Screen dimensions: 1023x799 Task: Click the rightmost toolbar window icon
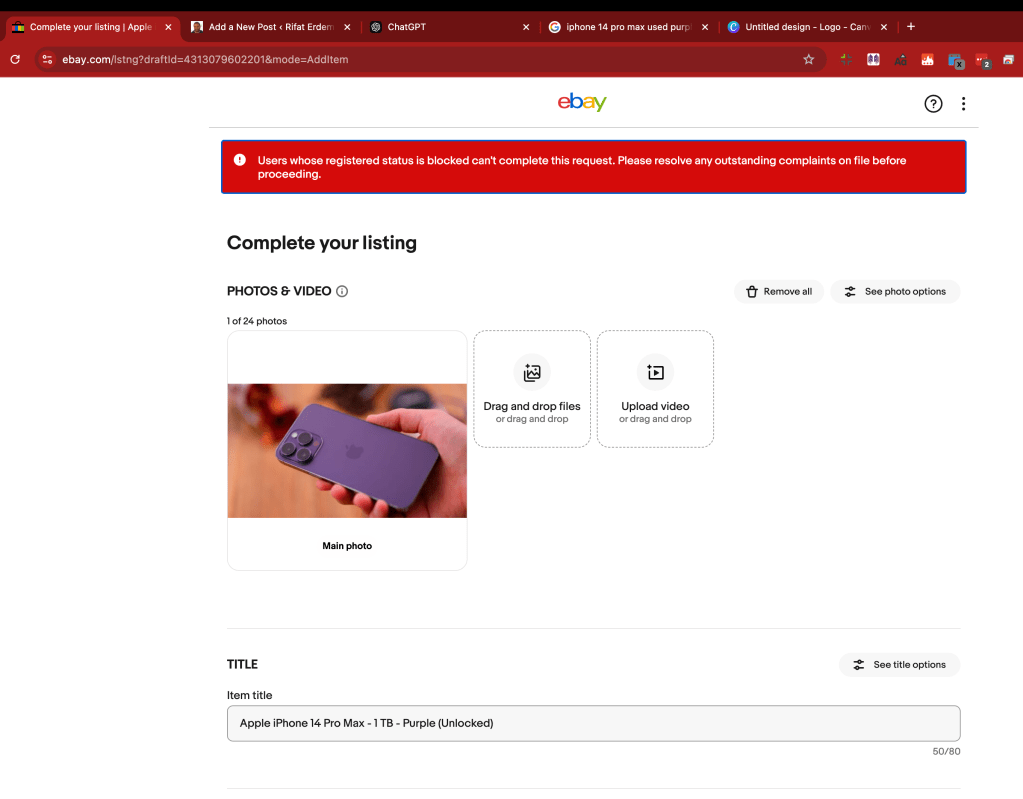(1009, 59)
